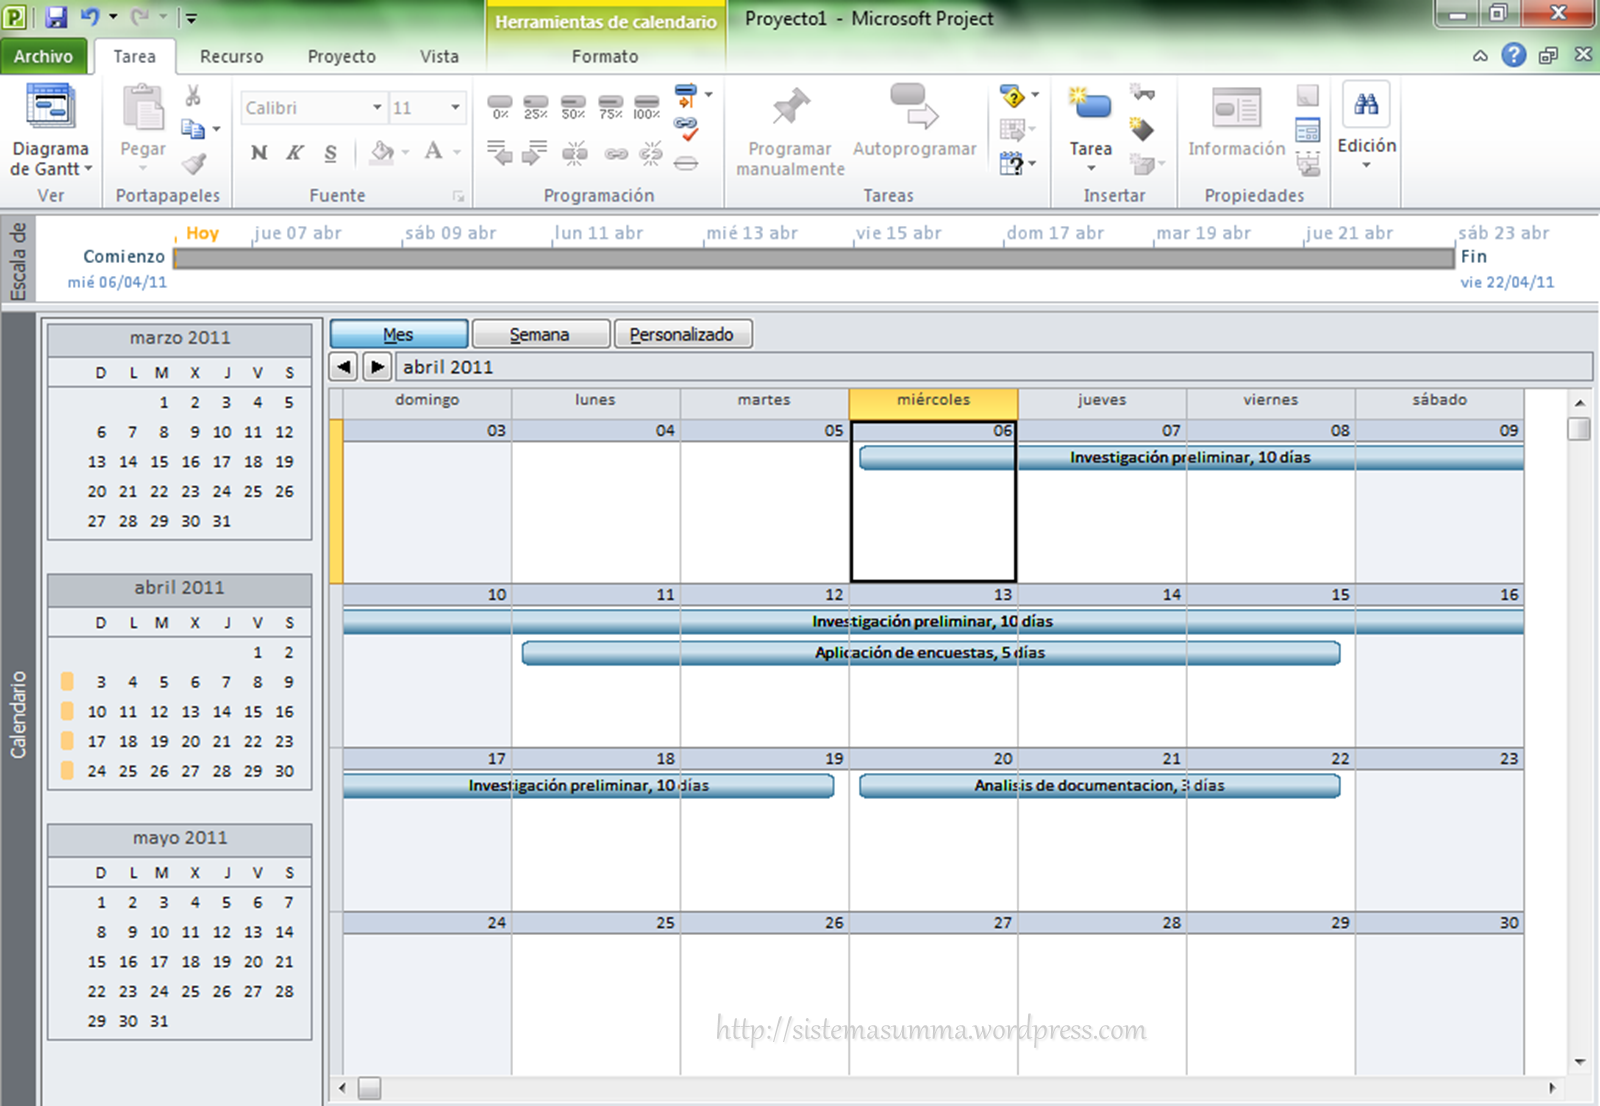
Task: Toggle bold (N) formatting
Action: pos(259,153)
